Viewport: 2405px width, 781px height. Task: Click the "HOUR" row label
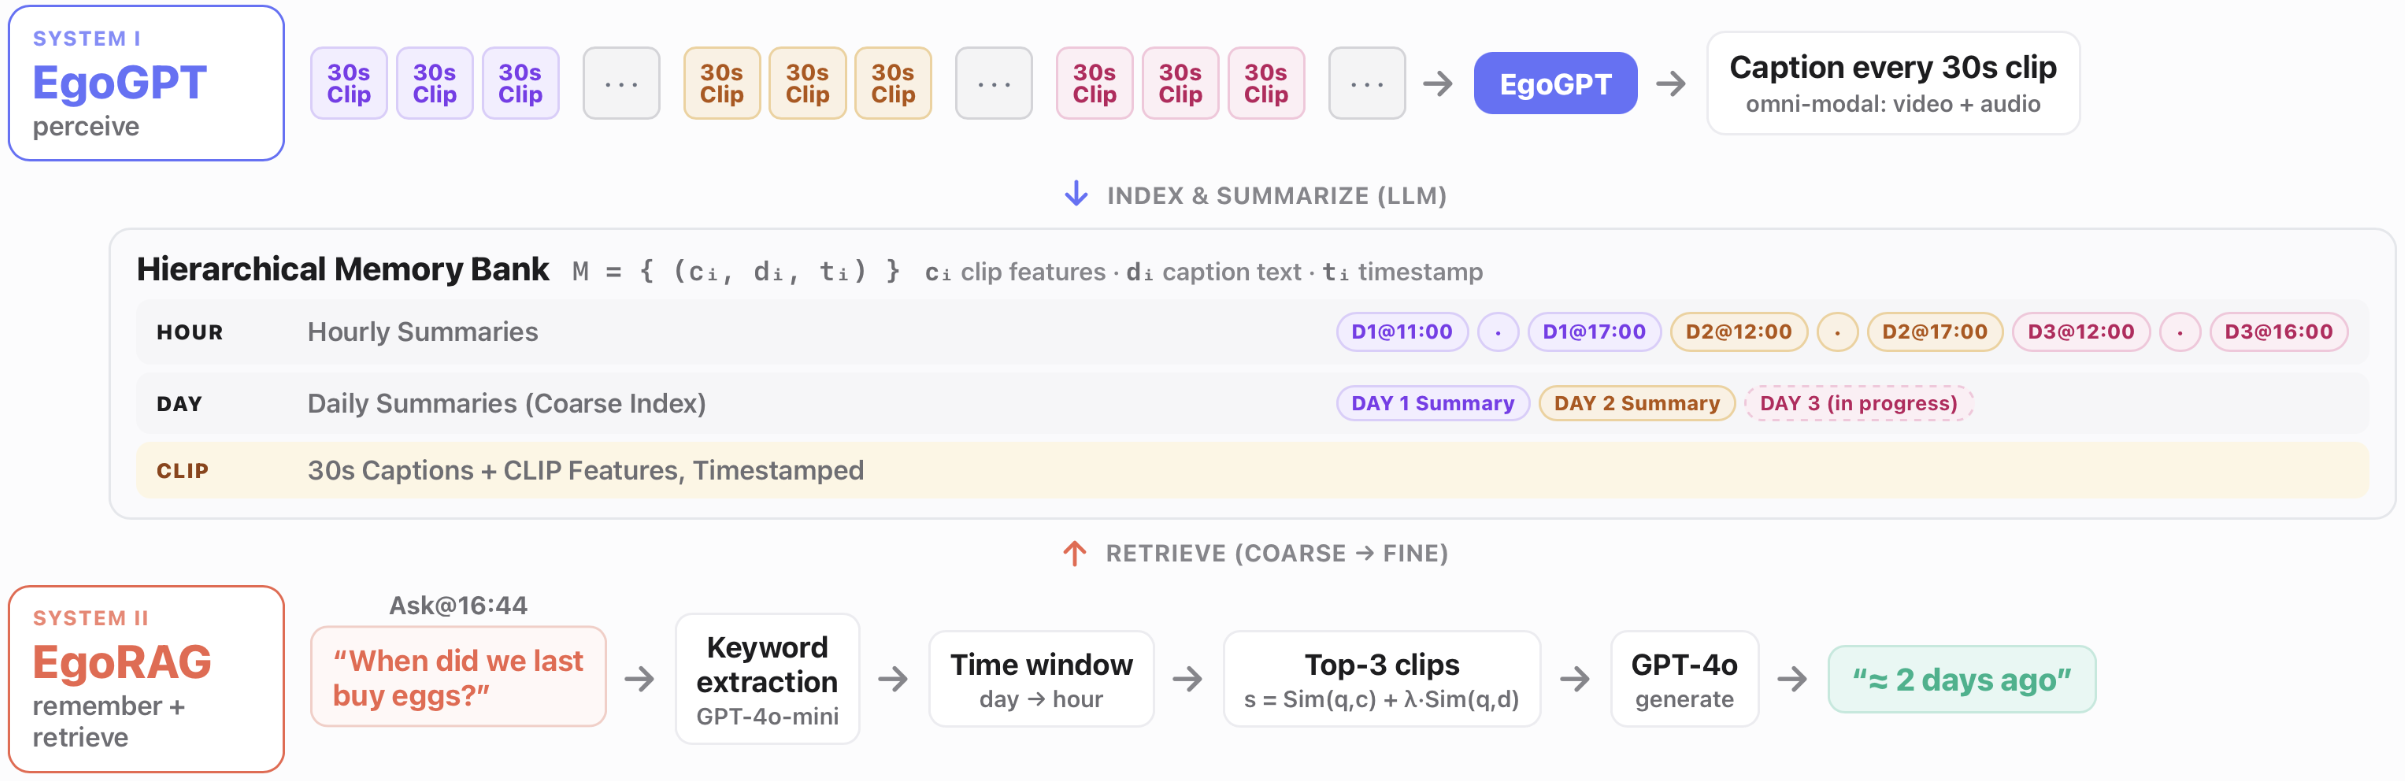pyautogui.click(x=190, y=332)
